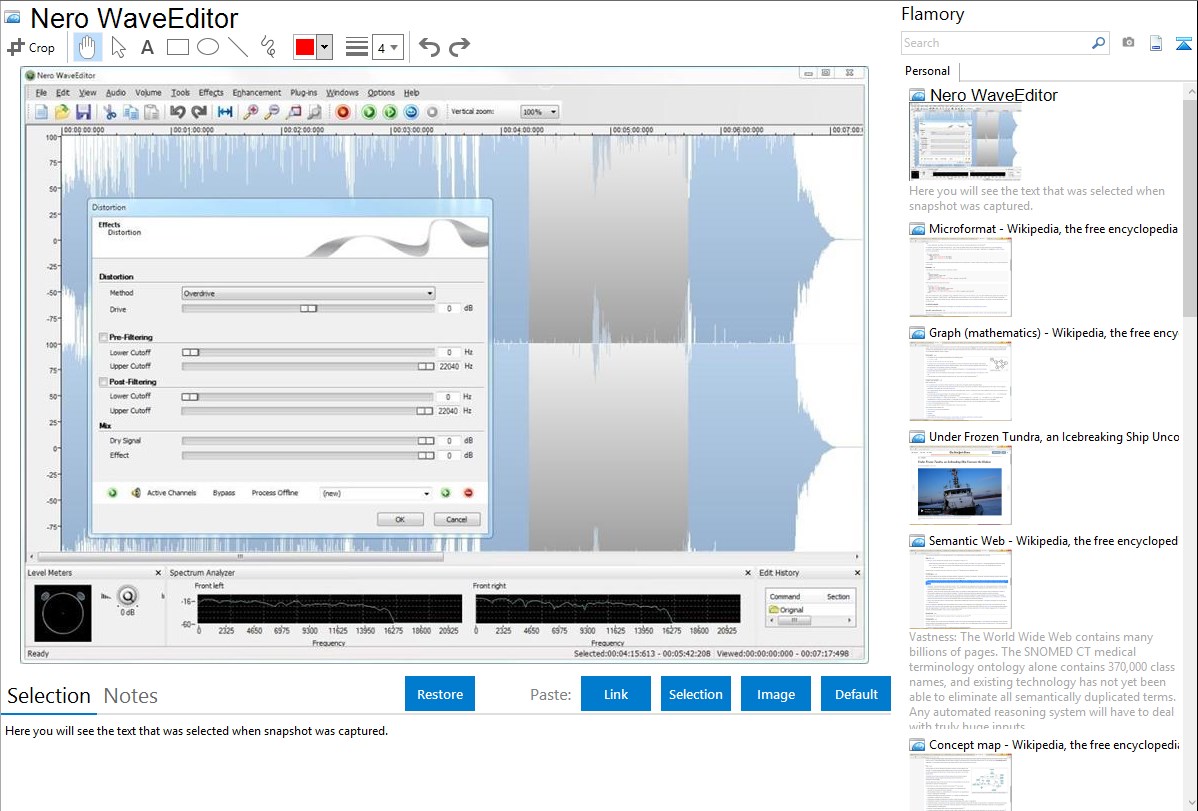The width and height of the screenshot is (1198, 811).
Task: Open the preset dropdown showing (new)
Action: coord(376,493)
